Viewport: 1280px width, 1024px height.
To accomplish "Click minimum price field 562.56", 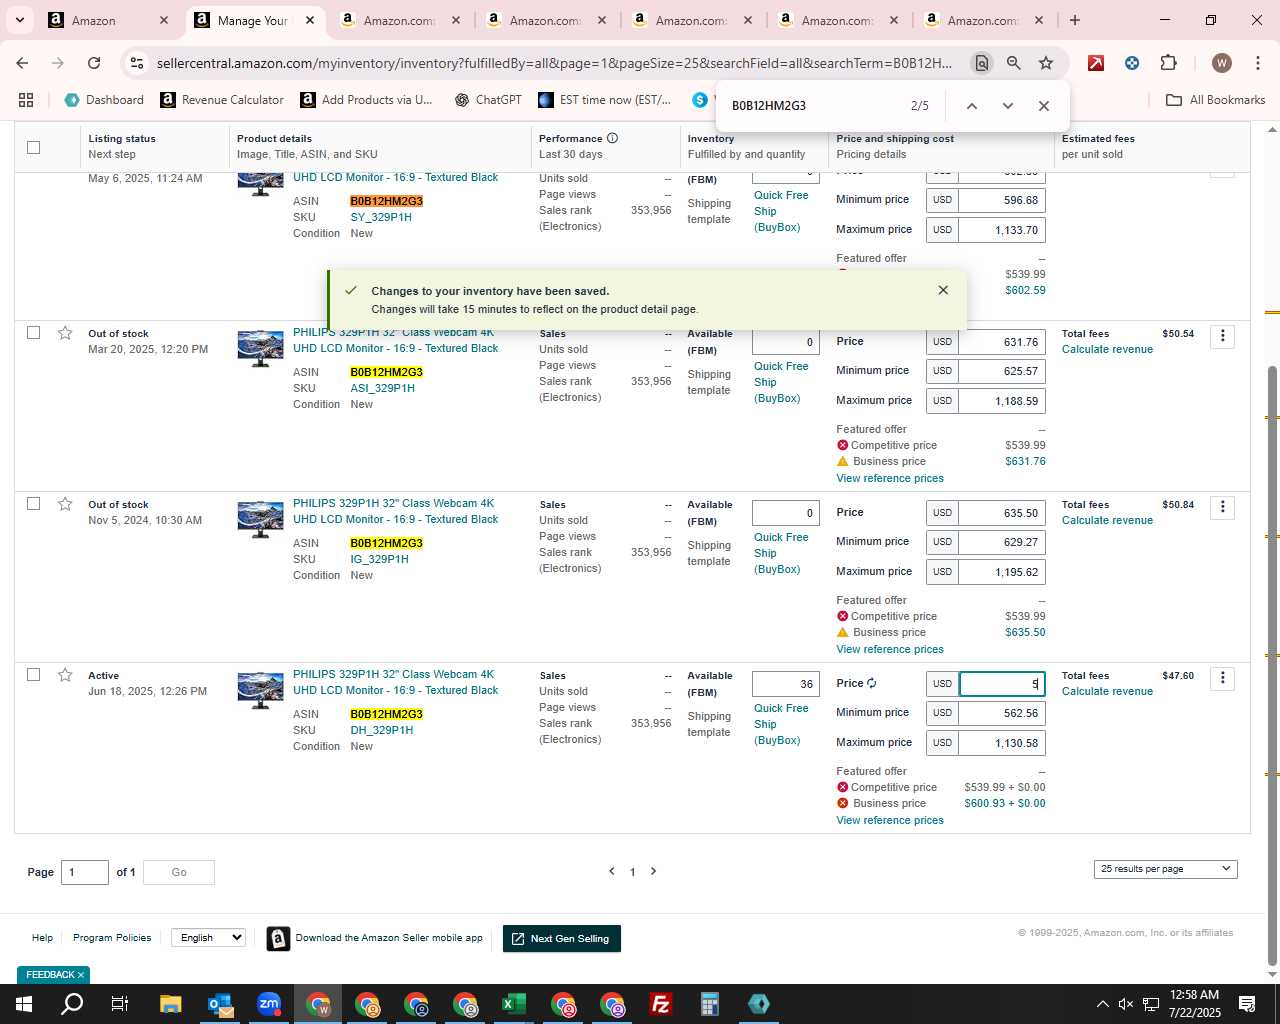I will pos(1002,713).
